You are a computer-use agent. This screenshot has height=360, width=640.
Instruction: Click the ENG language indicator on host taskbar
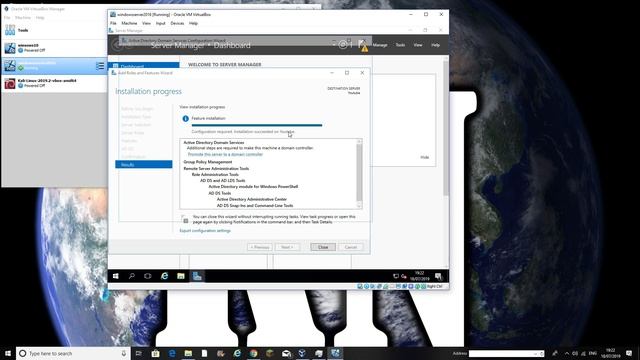pyautogui.click(x=593, y=353)
